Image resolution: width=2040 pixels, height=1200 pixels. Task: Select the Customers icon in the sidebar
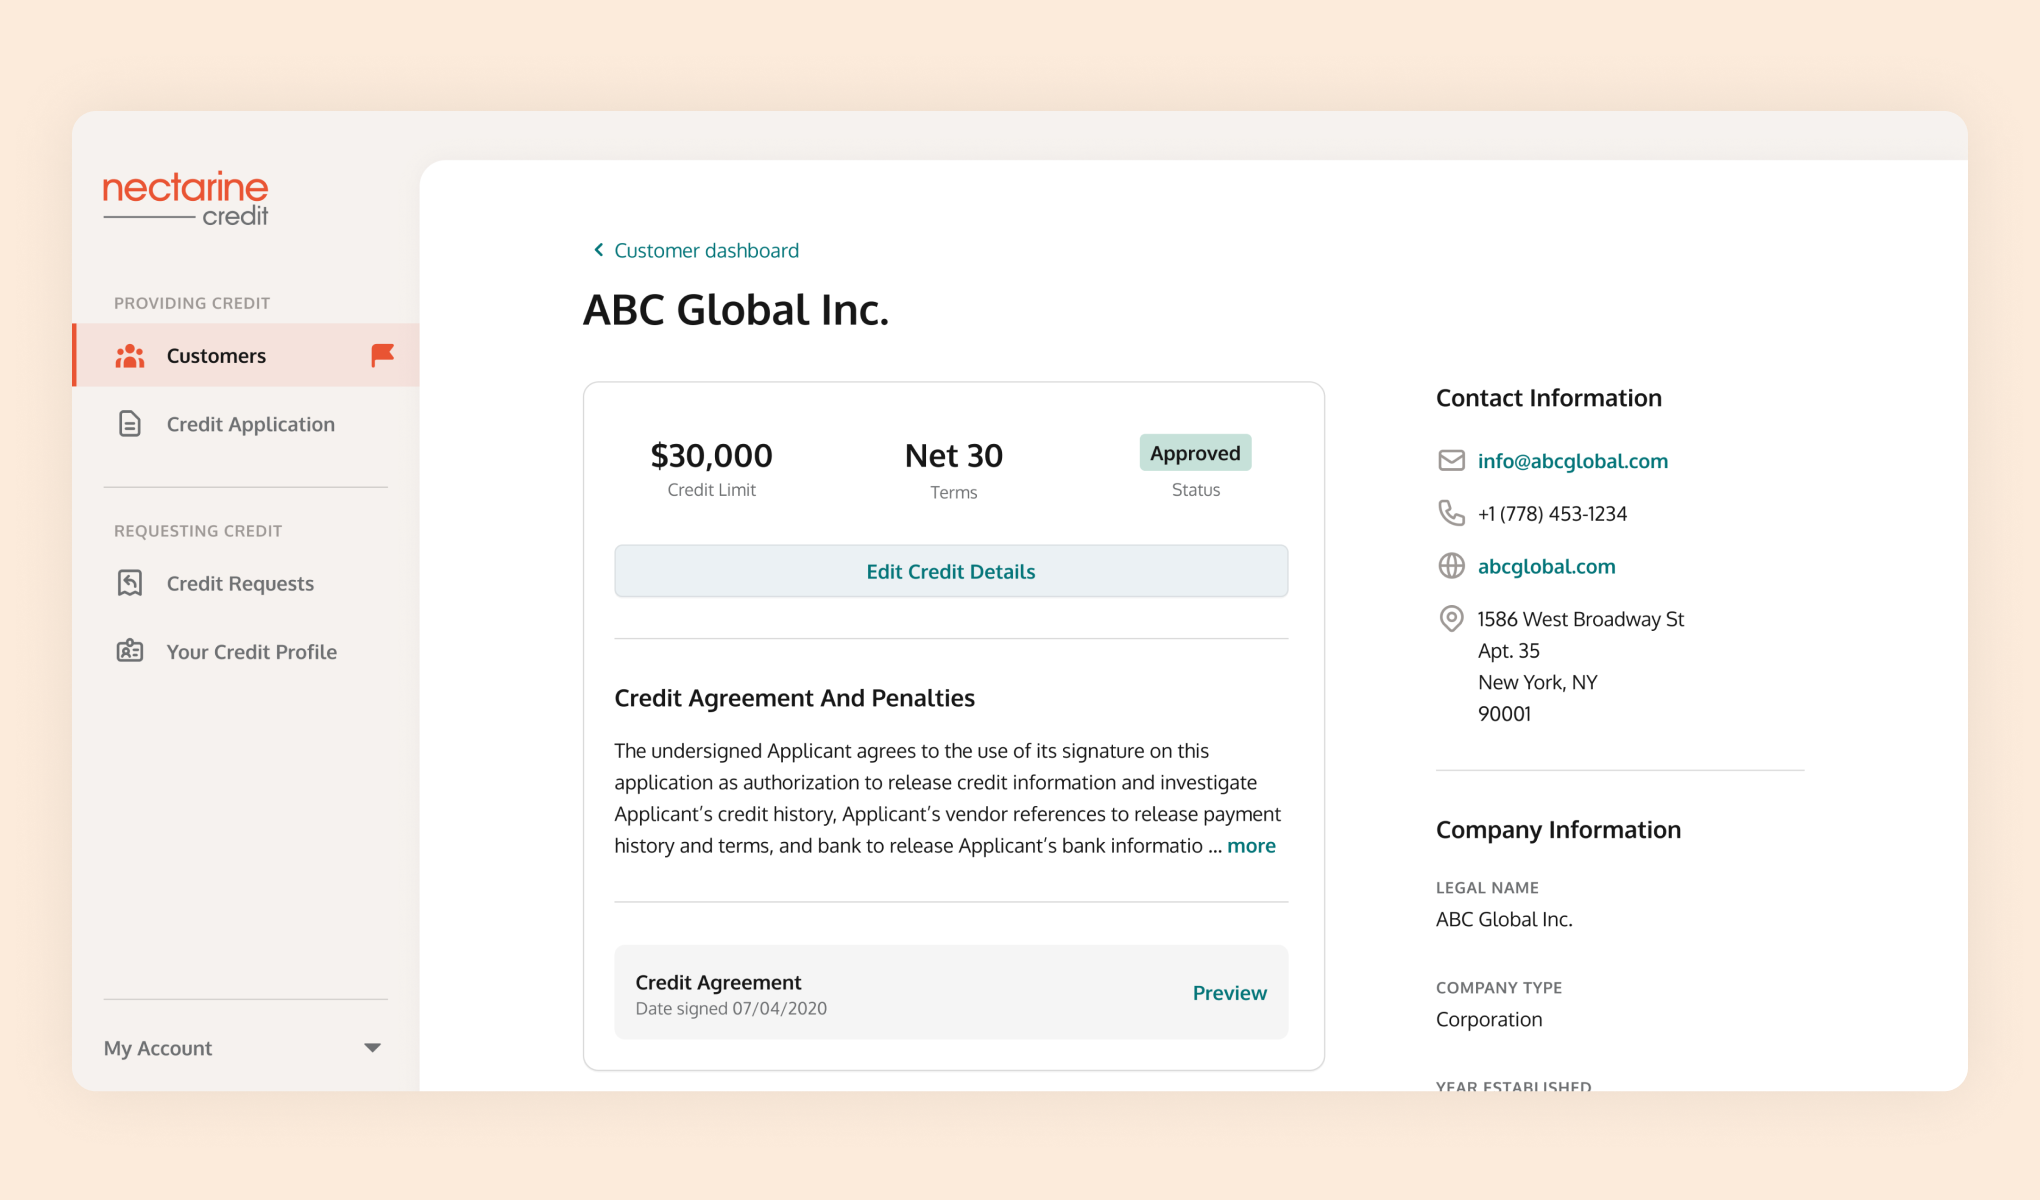pos(129,355)
